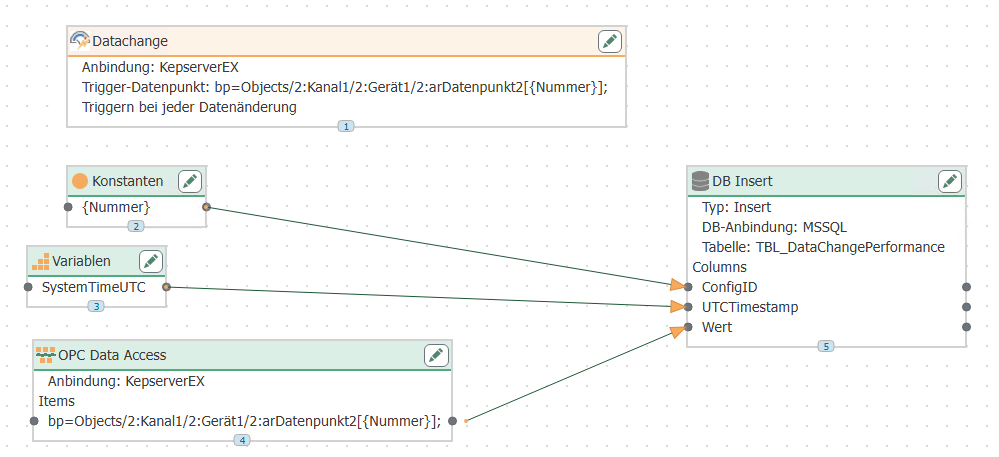
Task: Click the Trigger-Datenpunkt line in the Datachange node
Action: coord(344,88)
